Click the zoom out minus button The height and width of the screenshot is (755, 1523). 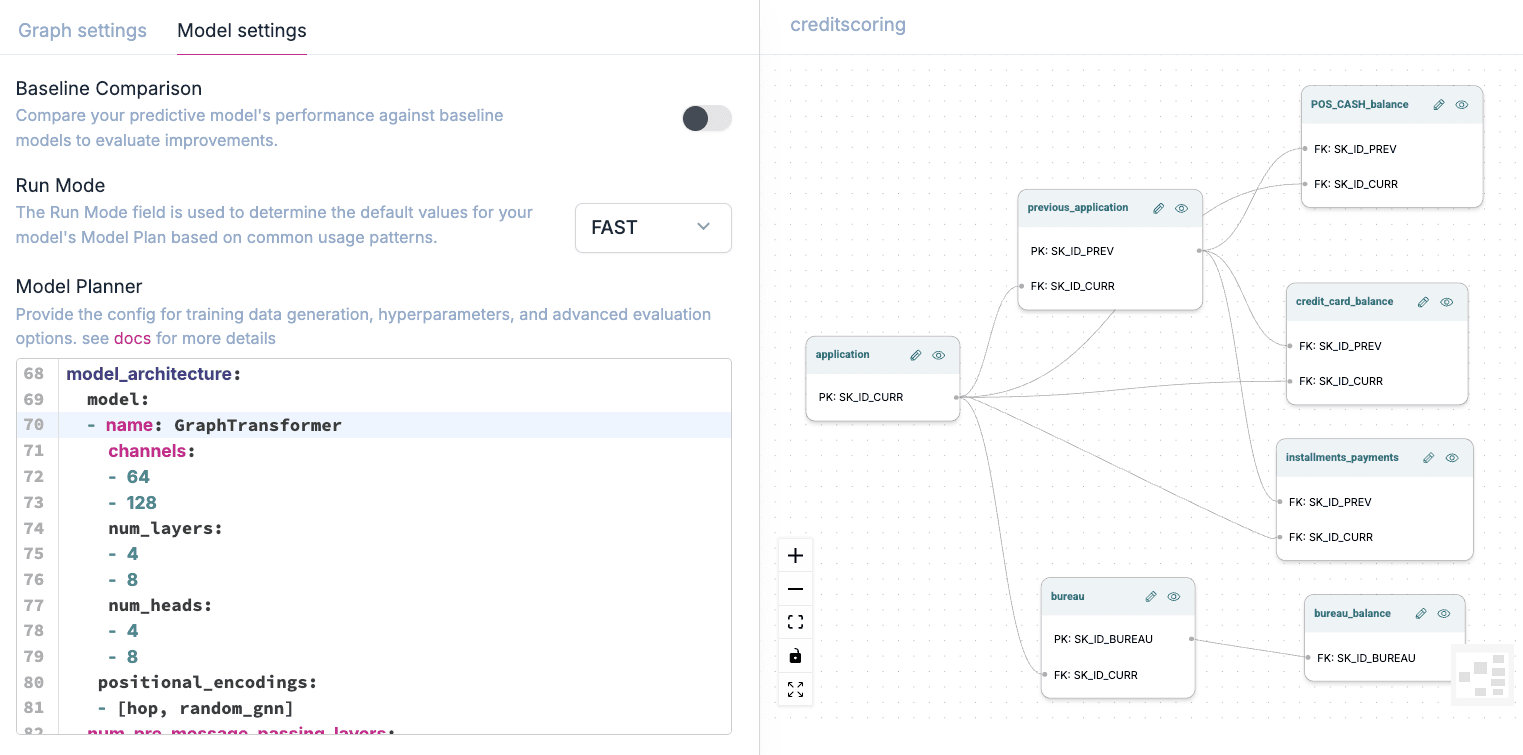[795, 590]
